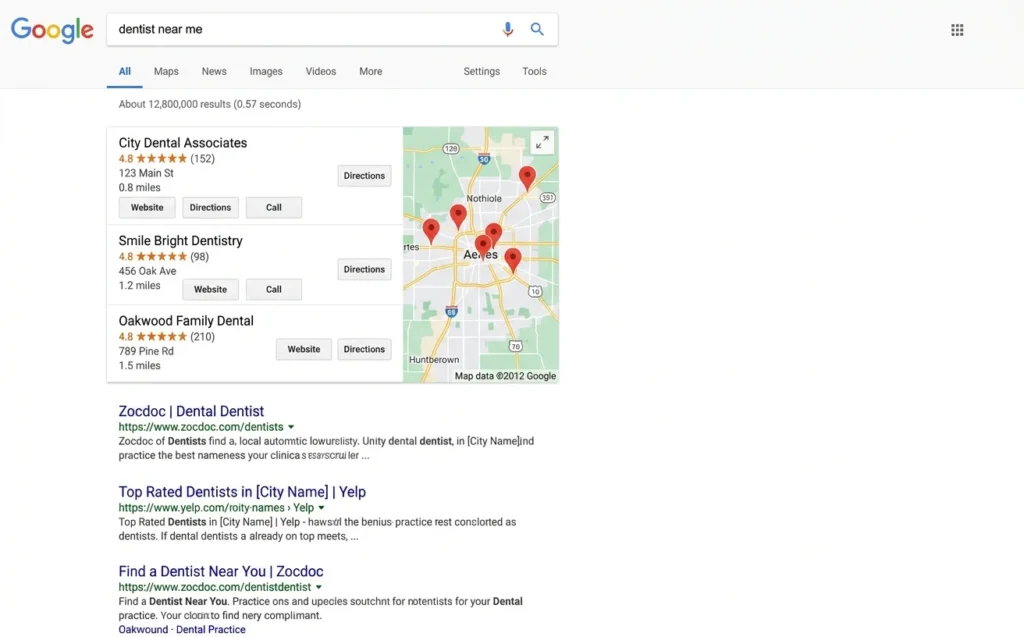
Task: Click the star rating of Smile Bright Dentistry
Action: click(161, 257)
